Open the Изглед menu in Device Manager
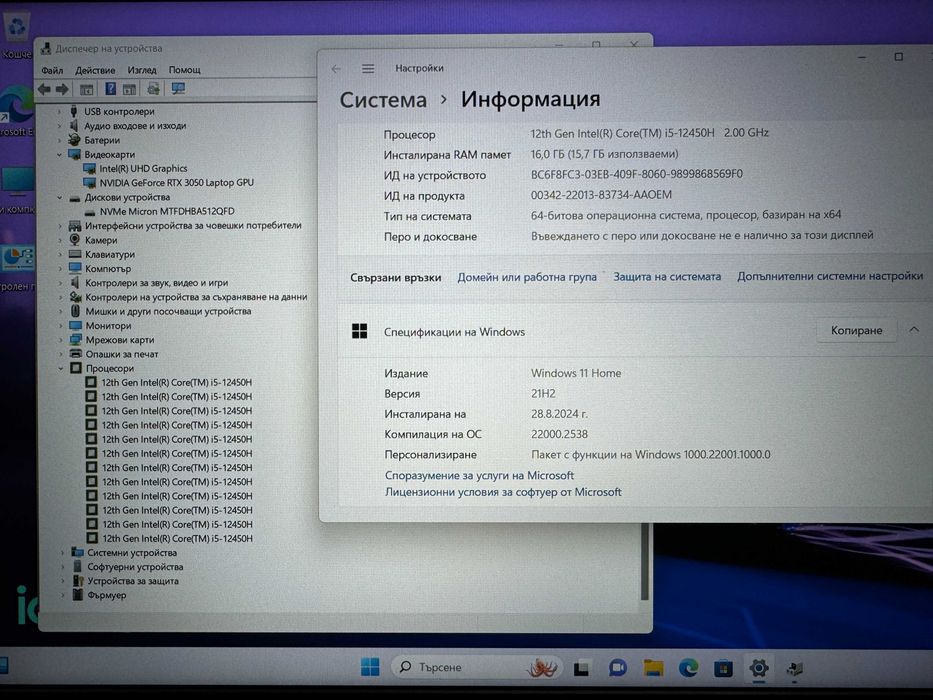This screenshot has width=933, height=700. 142,70
